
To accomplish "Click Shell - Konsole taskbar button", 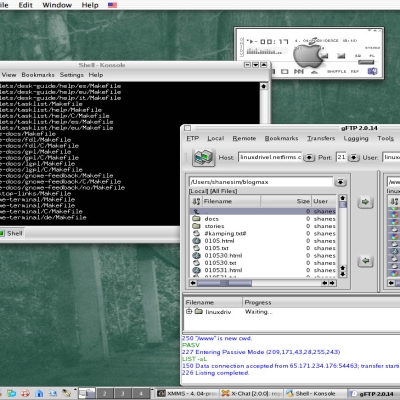I will tap(316, 394).
